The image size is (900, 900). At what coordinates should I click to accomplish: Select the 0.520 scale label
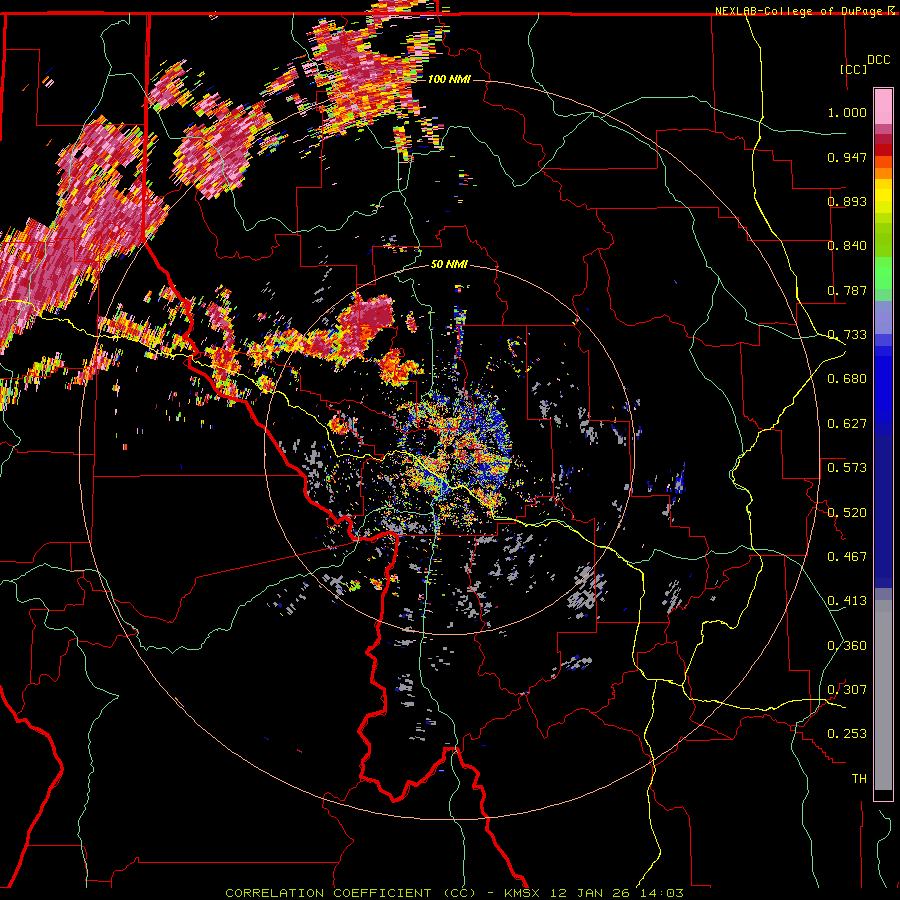(x=847, y=513)
